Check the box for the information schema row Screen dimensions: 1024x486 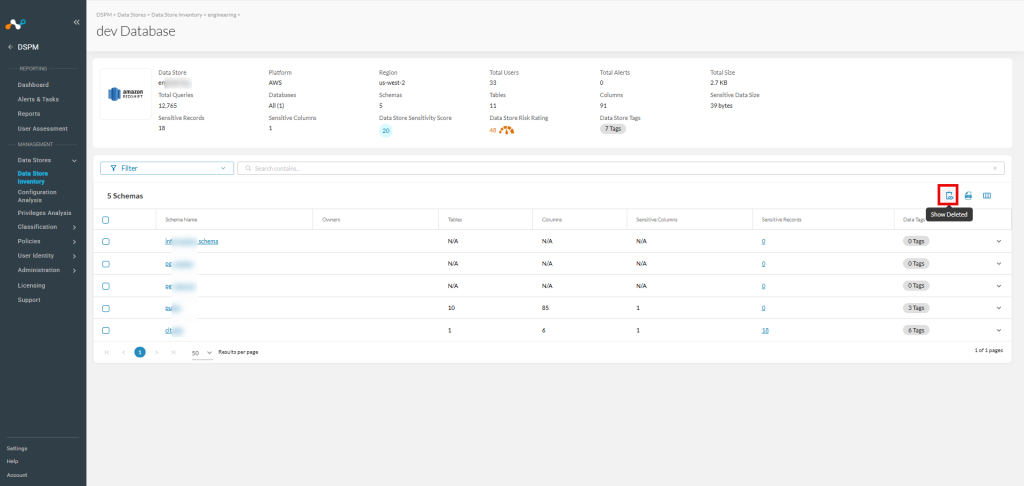click(106, 242)
